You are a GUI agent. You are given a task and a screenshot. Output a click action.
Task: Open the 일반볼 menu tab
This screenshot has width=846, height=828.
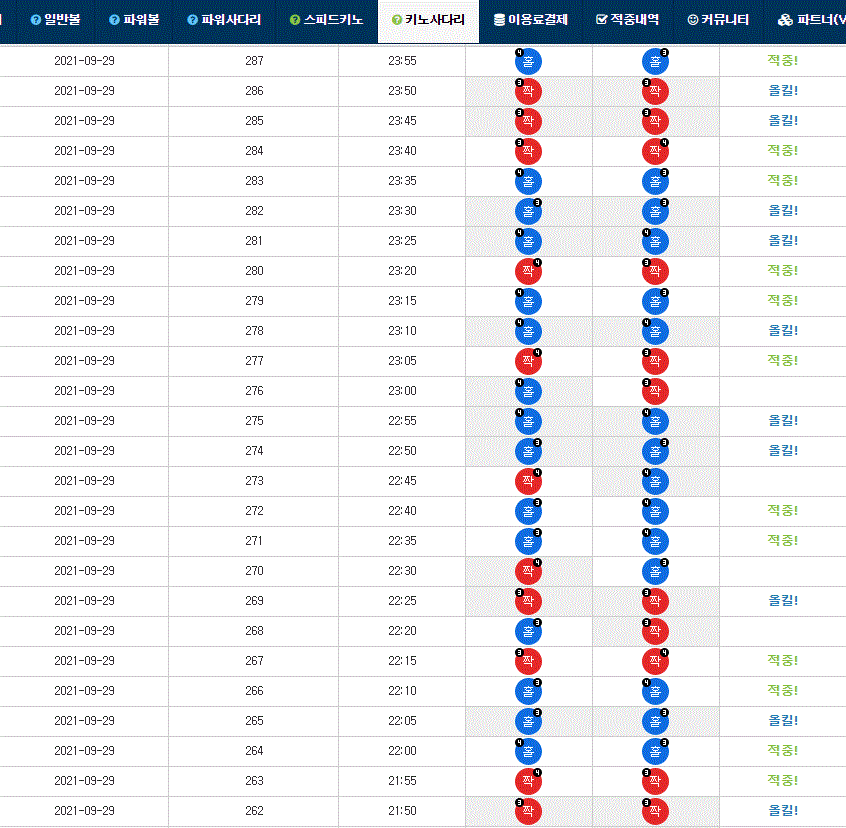click(x=56, y=20)
